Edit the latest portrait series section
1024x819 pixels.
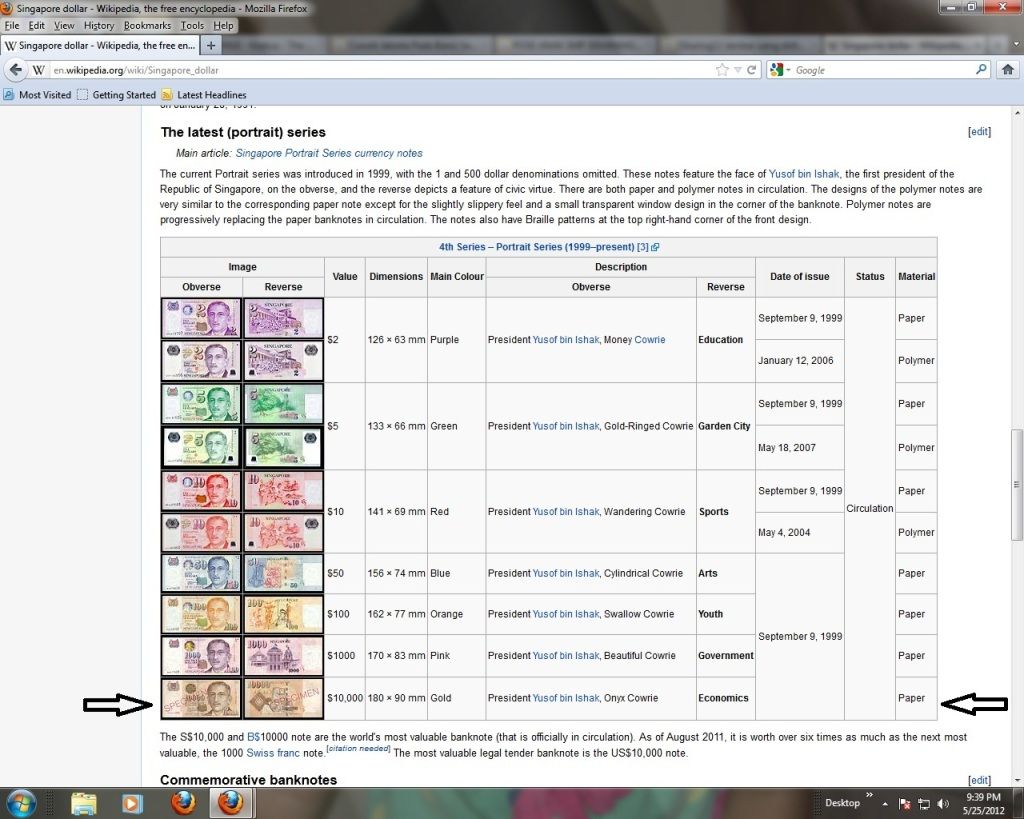979,131
